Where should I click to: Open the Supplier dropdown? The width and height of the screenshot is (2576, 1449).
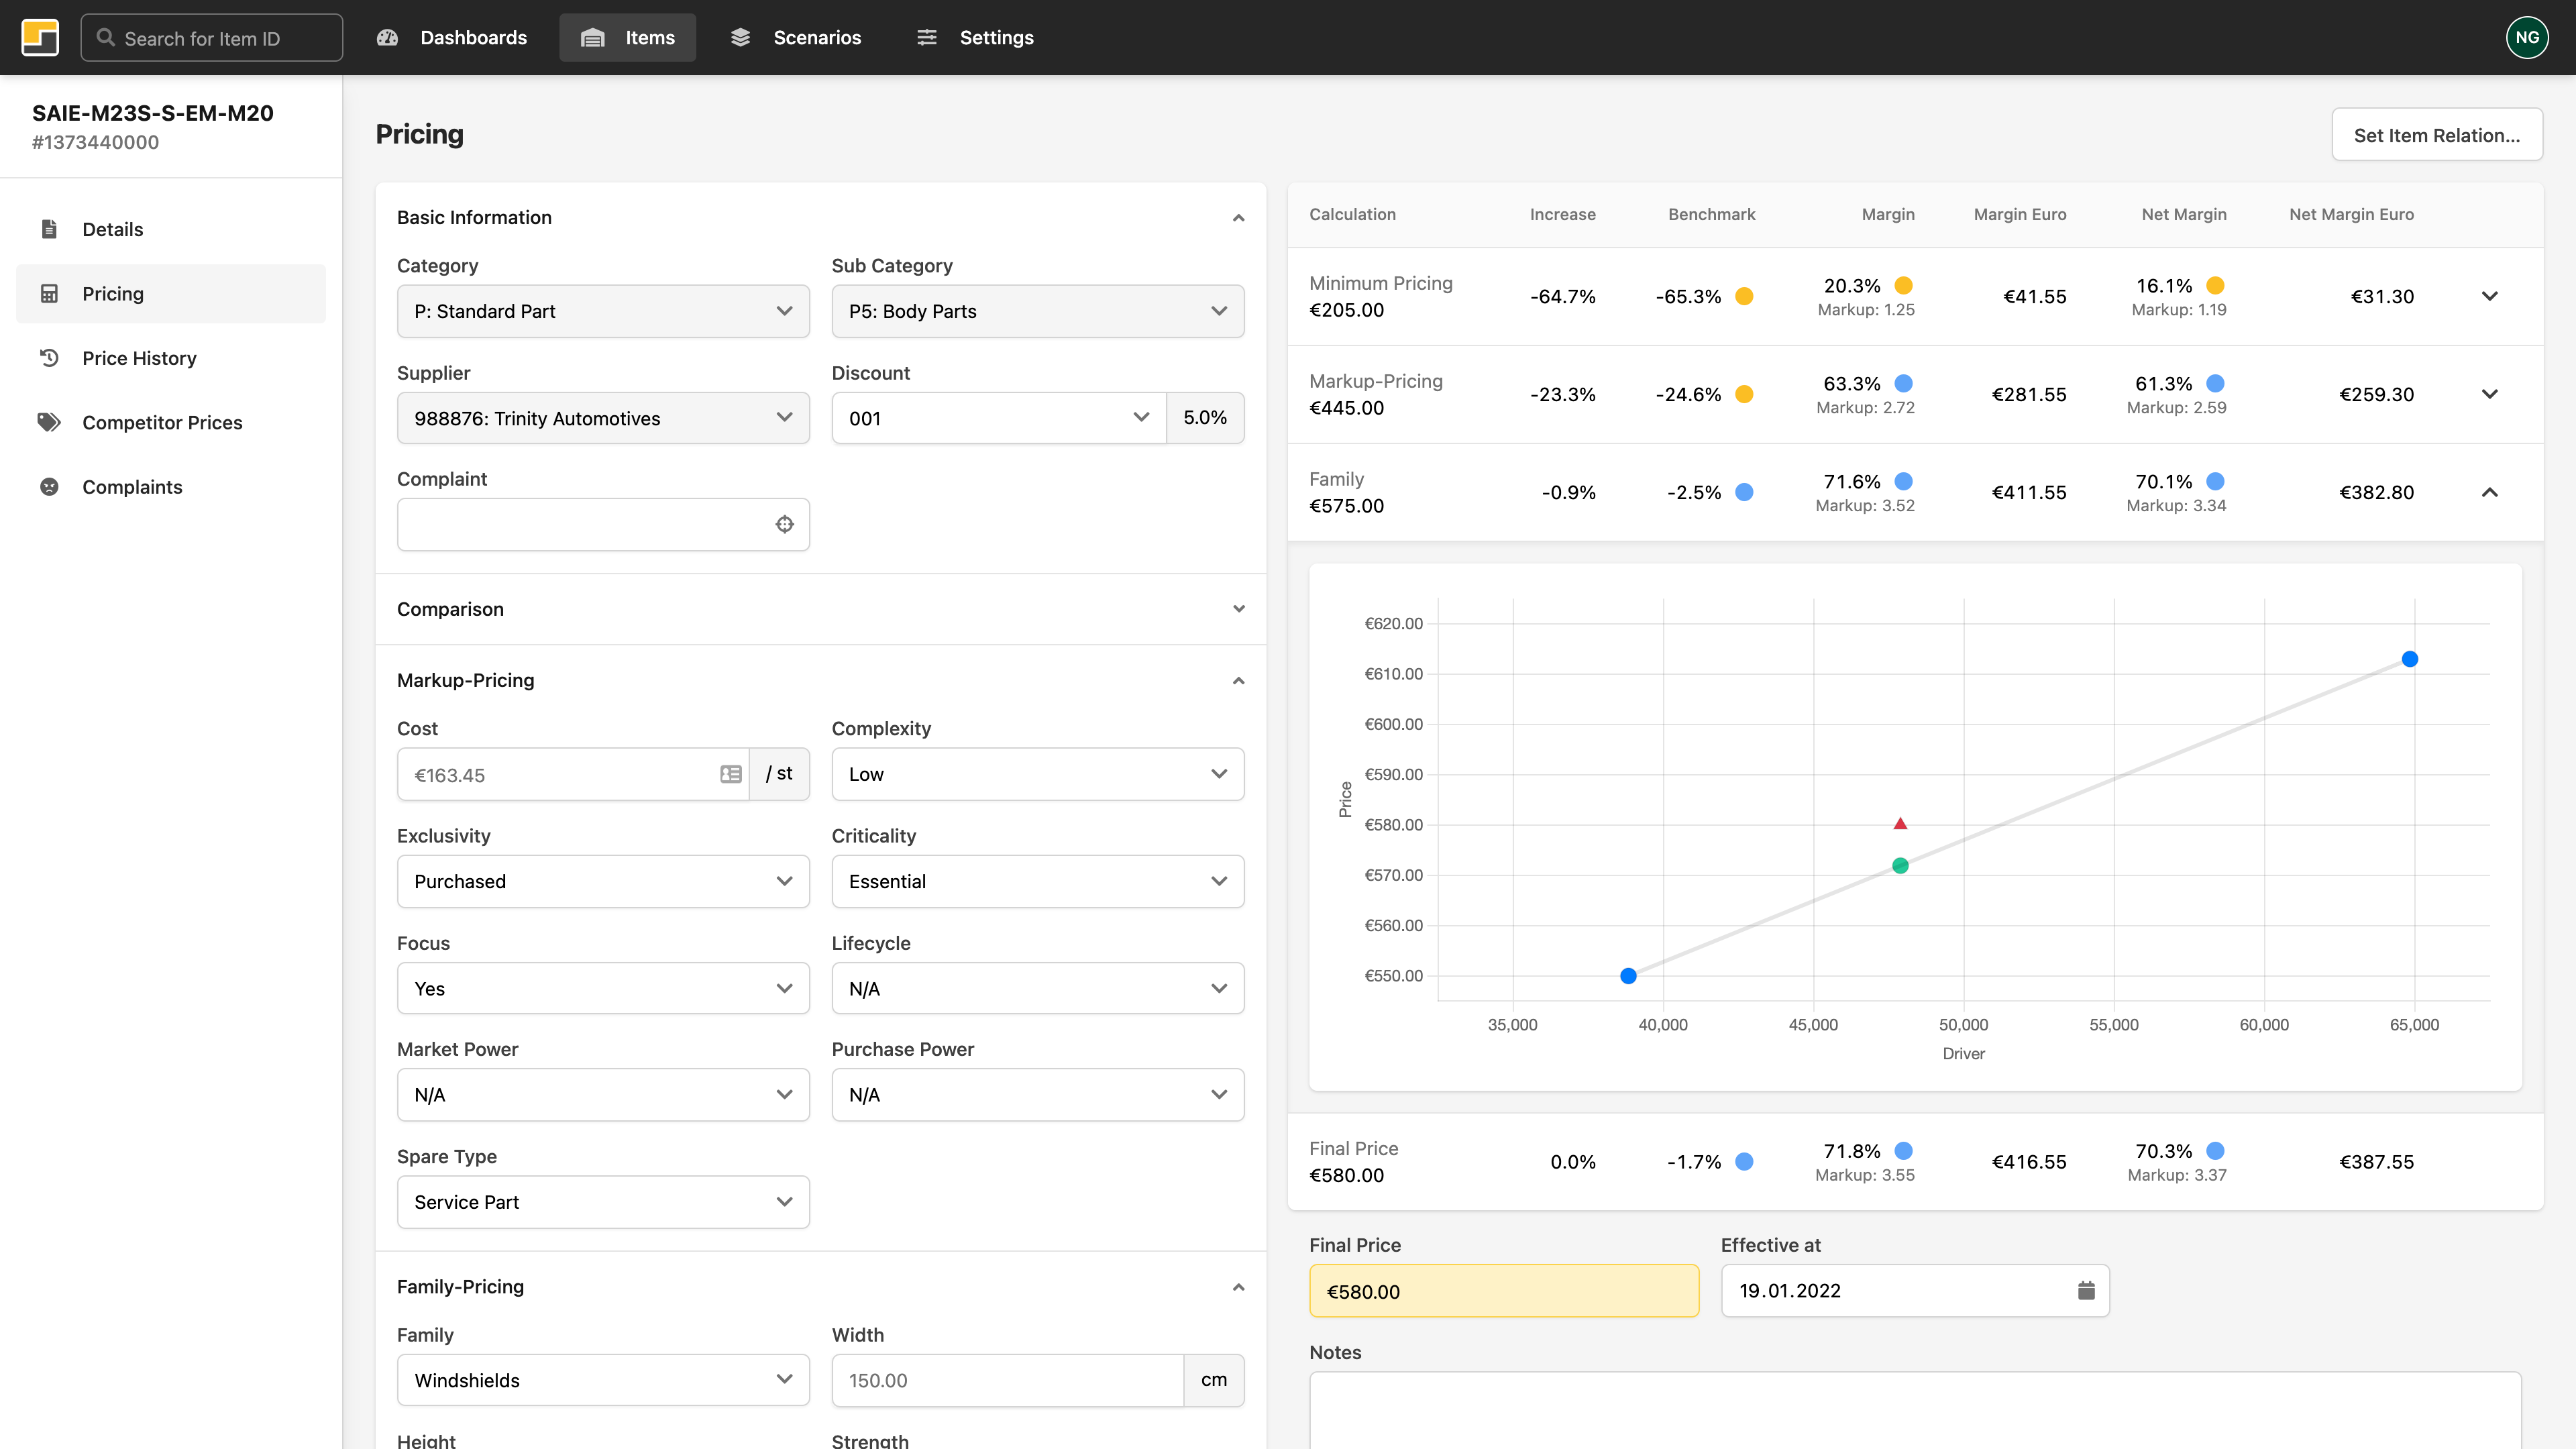[603, 418]
